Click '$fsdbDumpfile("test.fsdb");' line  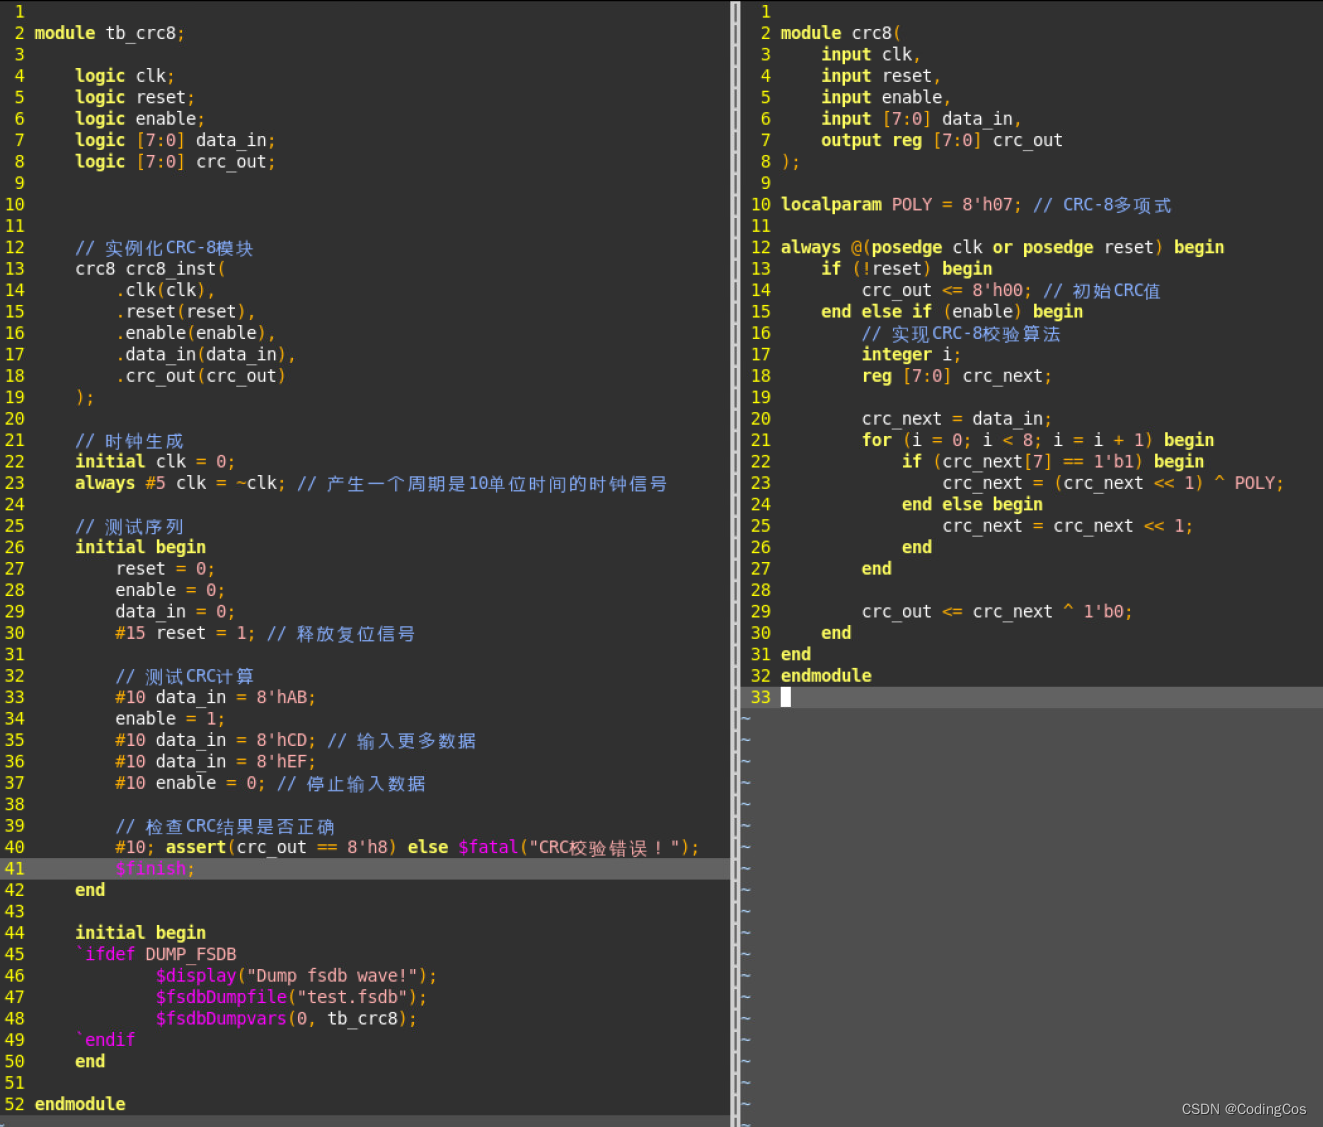coord(291,997)
